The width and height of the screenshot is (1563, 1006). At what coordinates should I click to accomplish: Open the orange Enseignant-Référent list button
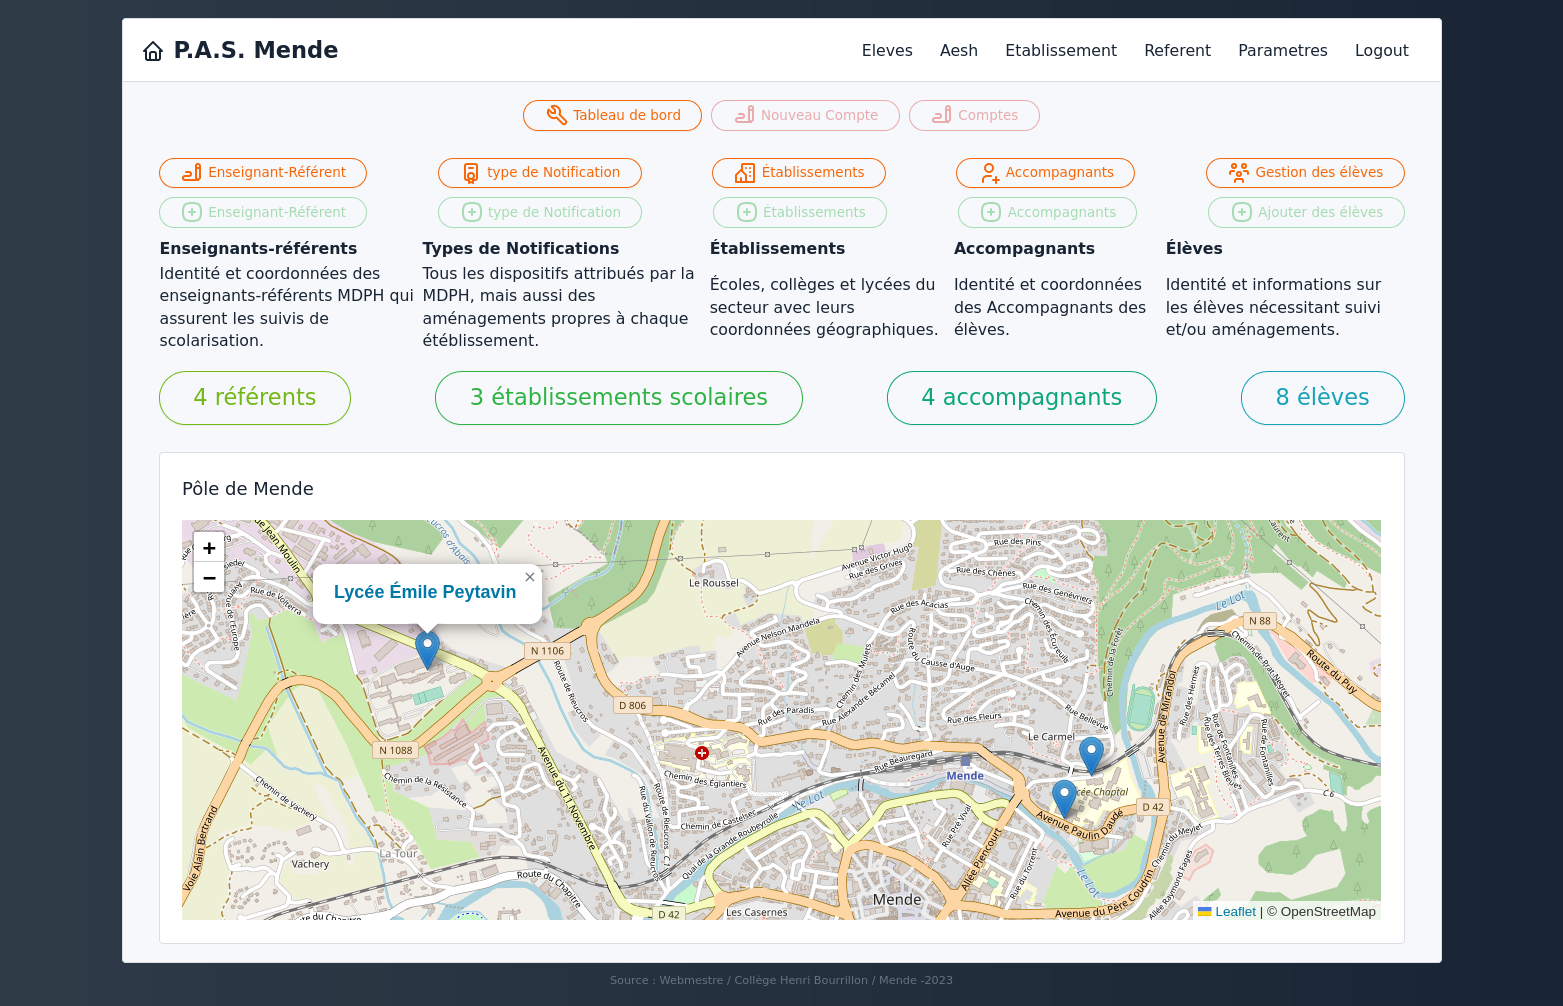263,173
